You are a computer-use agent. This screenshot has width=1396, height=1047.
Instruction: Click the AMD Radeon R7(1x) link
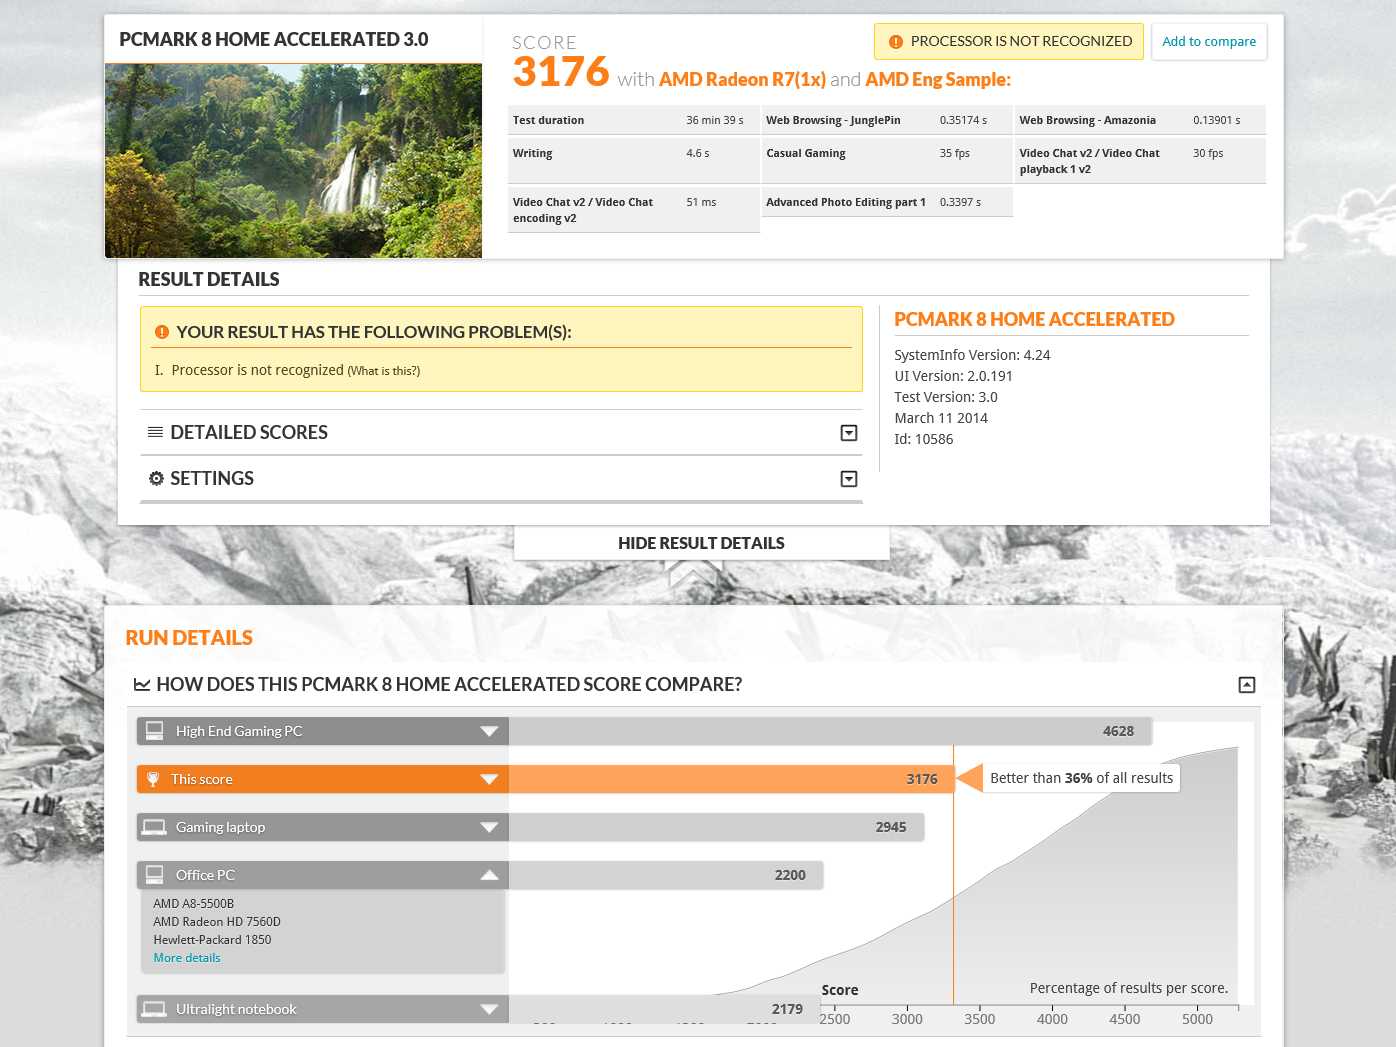pos(742,80)
